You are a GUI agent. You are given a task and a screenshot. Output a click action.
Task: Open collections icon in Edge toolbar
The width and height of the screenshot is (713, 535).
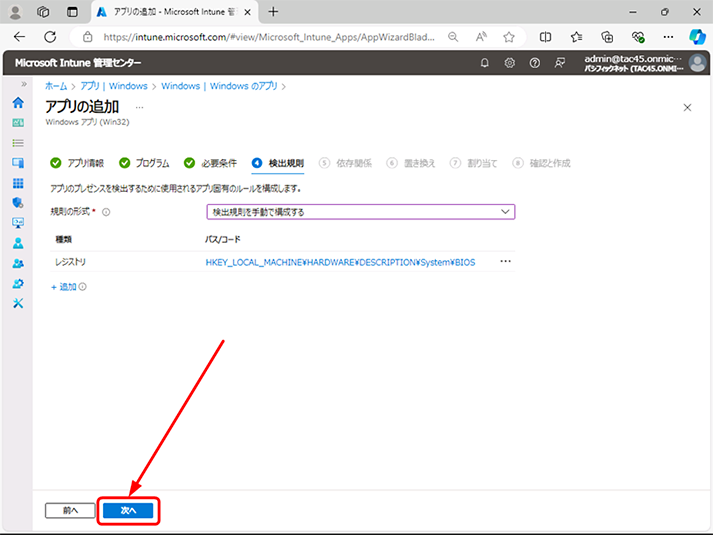click(607, 37)
